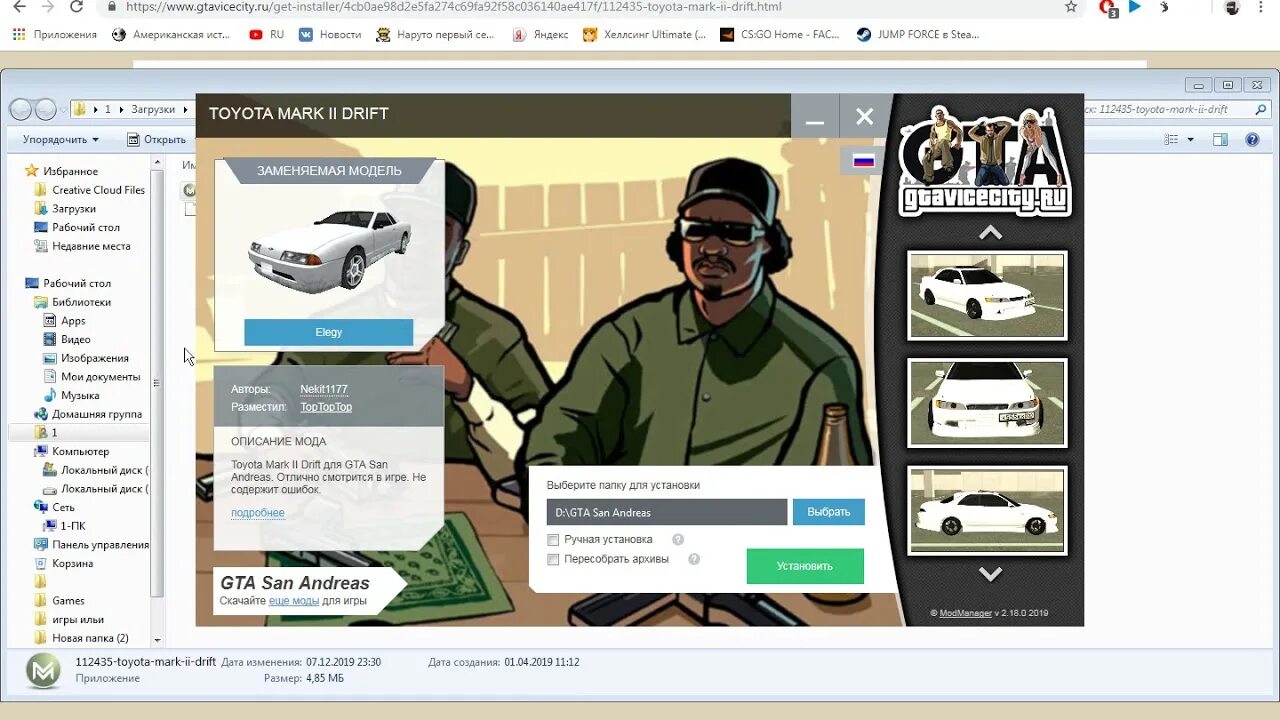Select Загрузки in the breadcrumb path
The image size is (1280, 720).
(x=153, y=110)
